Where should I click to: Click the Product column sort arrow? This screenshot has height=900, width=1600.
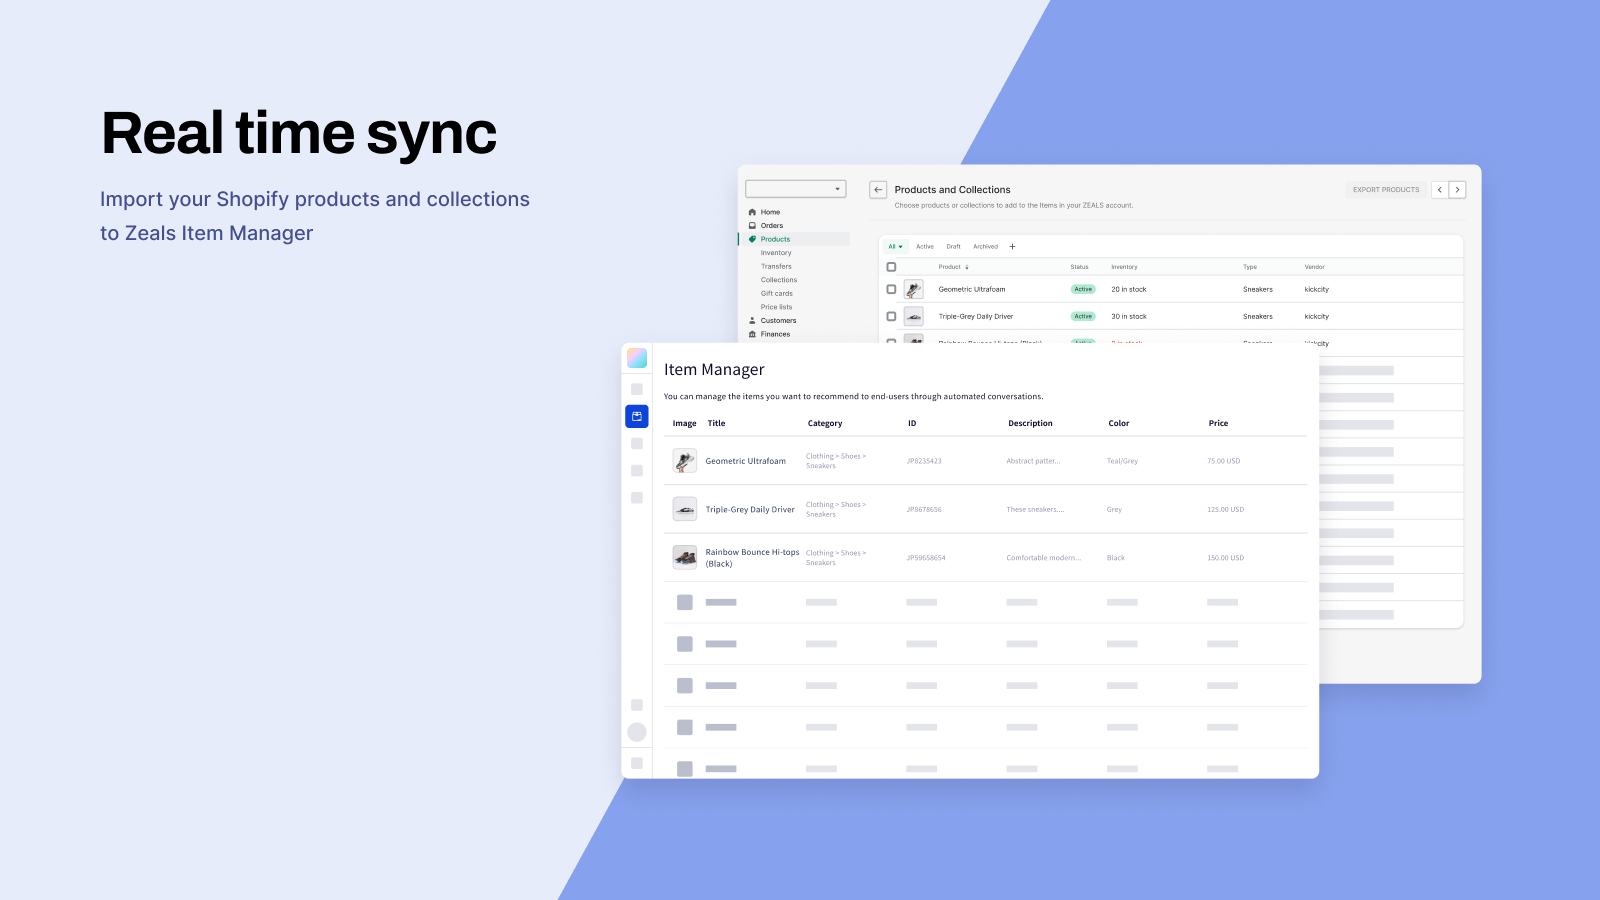point(967,267)
